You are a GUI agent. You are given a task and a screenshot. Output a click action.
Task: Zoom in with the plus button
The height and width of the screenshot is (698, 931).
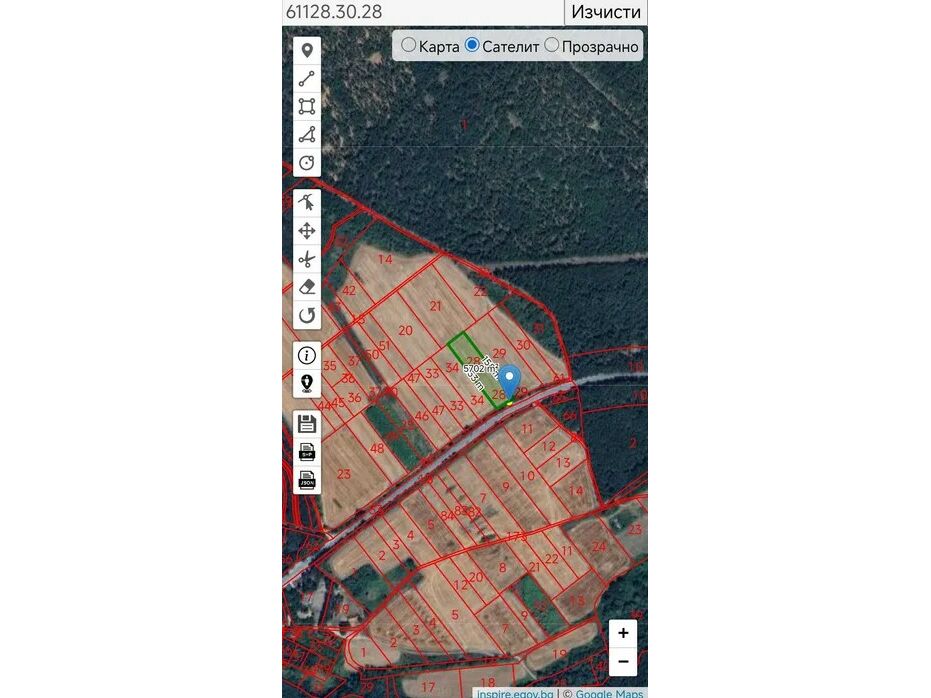coord(623,633)
